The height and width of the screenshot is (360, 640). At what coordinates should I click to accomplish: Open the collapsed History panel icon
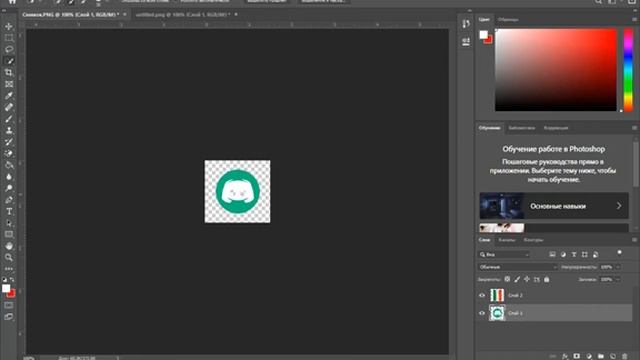click(466, 24)
